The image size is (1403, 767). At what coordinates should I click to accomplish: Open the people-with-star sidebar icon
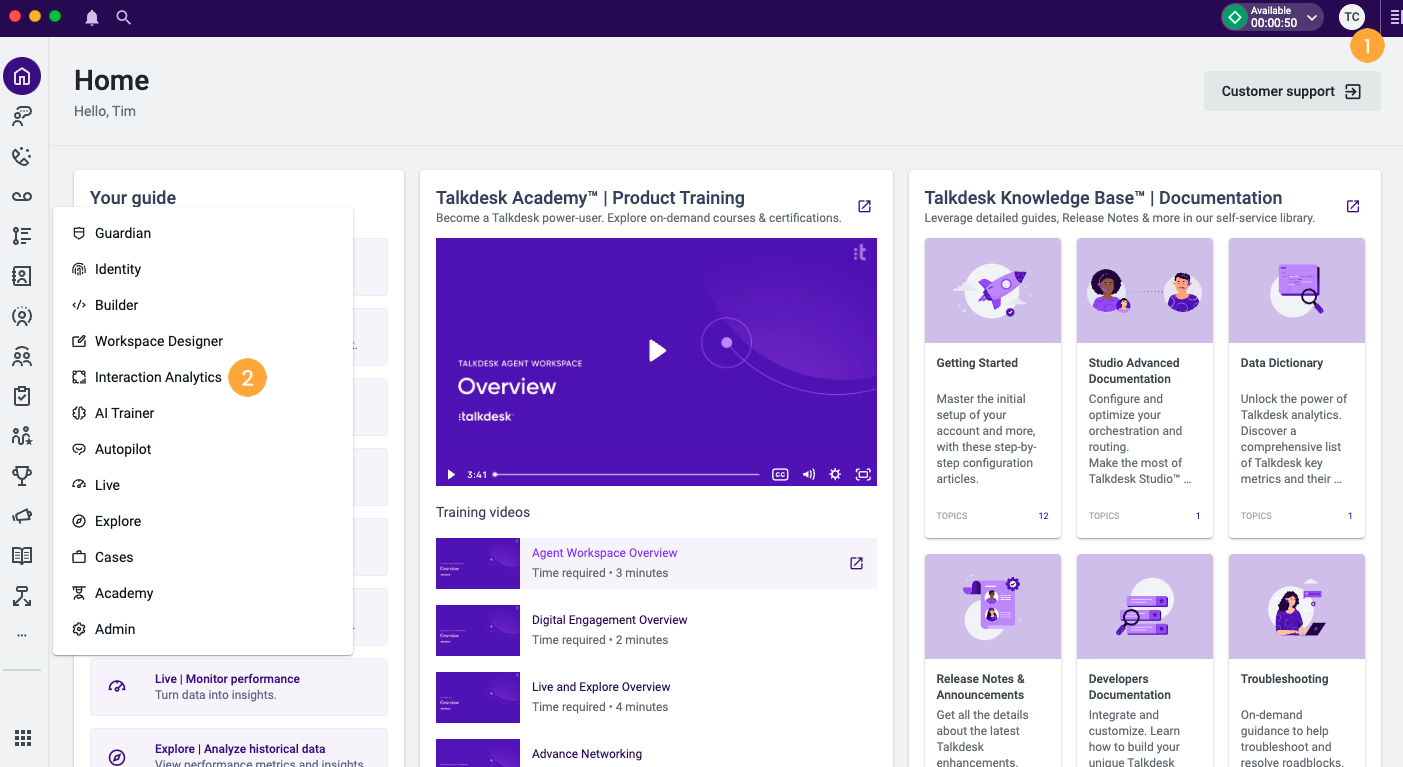tap(22, 436)
